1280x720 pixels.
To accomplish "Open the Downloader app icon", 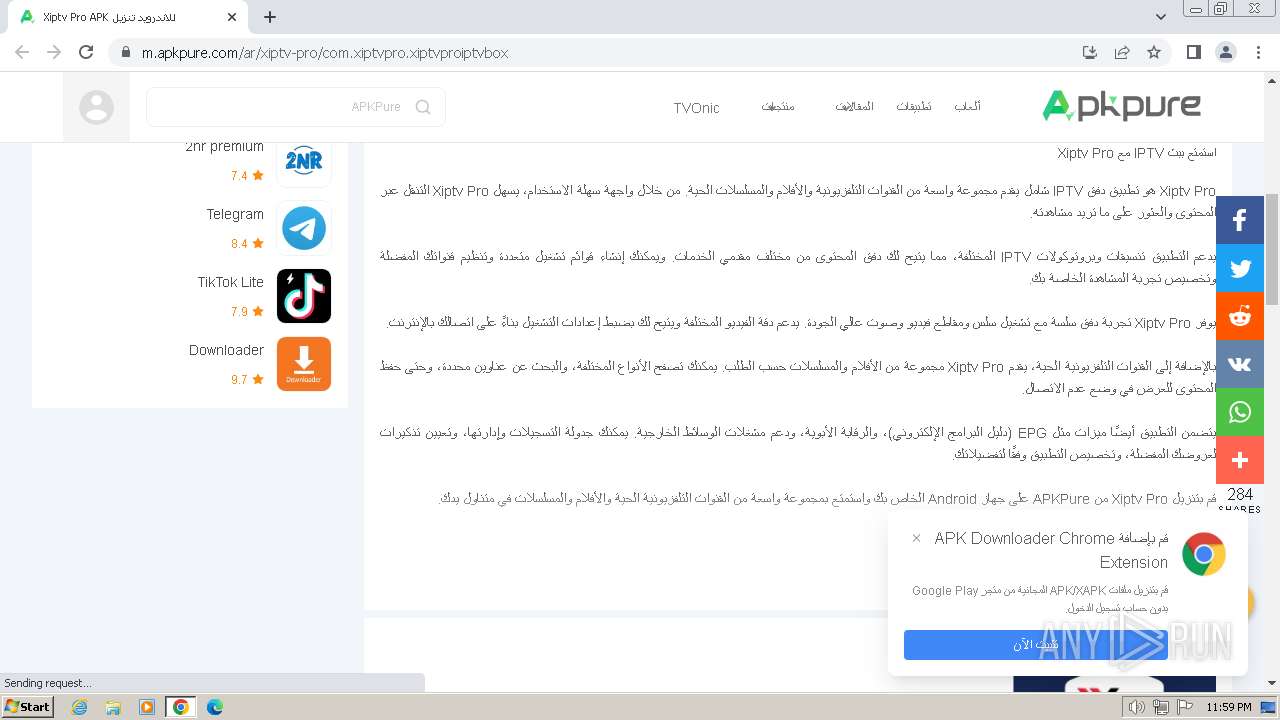I will click(x=304, y=364).
